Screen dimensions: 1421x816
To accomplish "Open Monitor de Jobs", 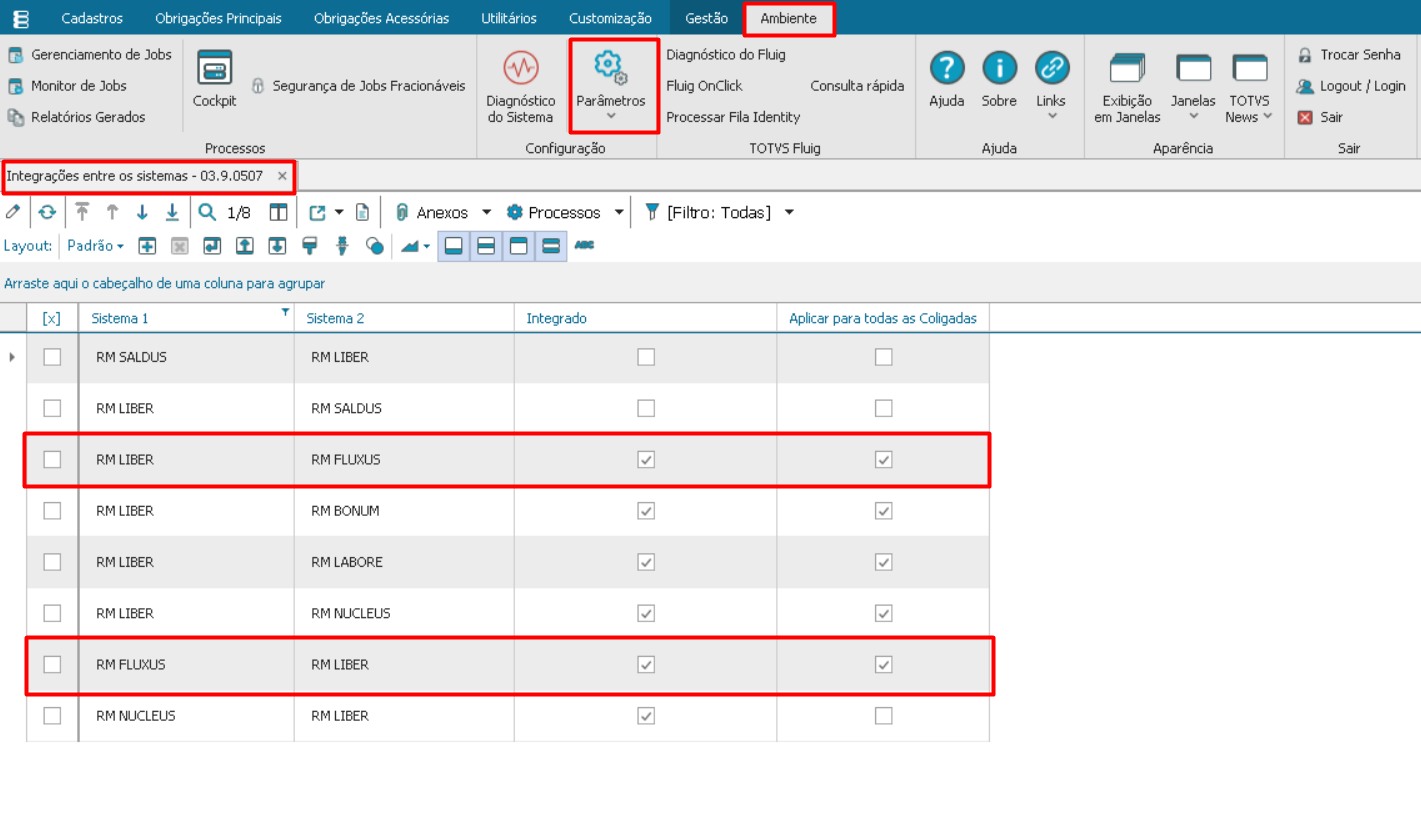I will click(x=68, y=86).
